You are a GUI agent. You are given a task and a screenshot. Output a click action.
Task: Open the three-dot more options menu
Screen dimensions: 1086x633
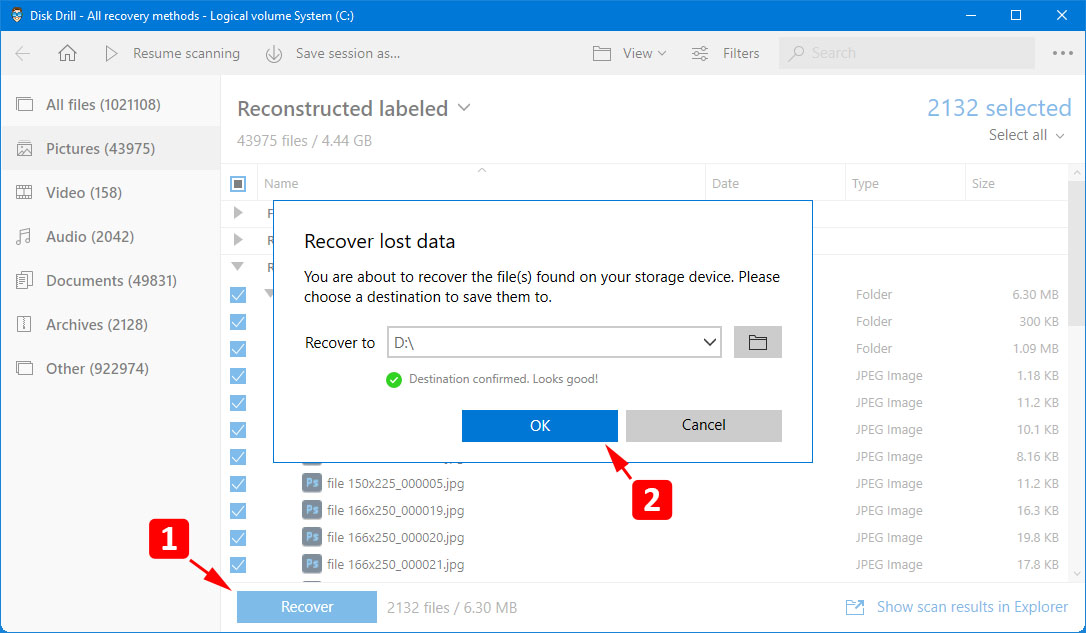1062,53
